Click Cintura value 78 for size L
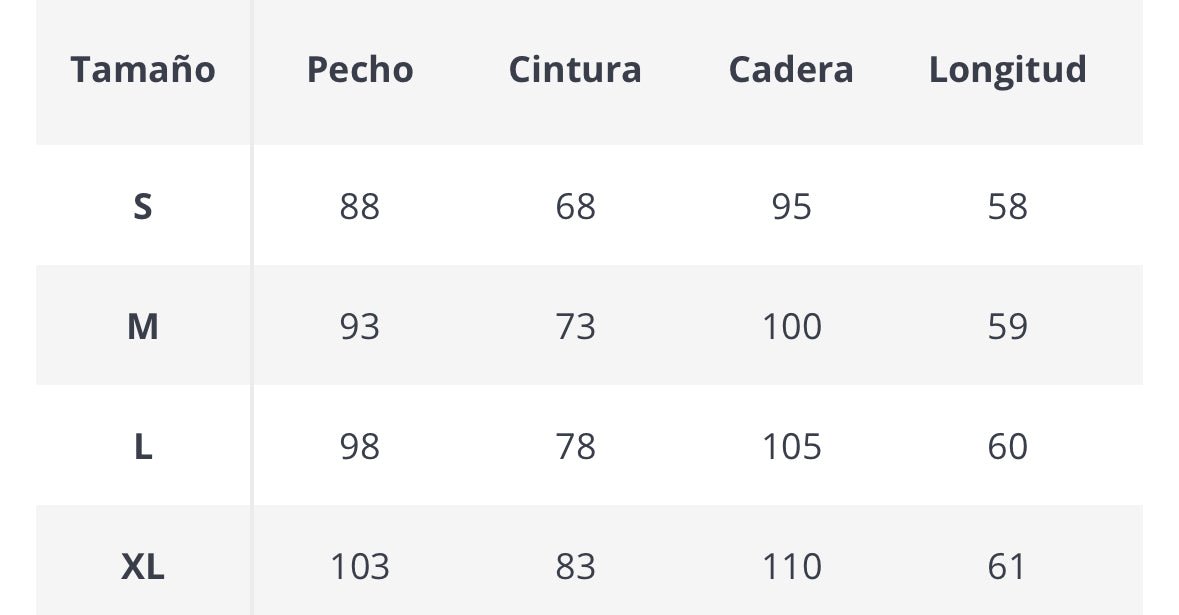The image size is (1179, 615). click(576, 447)
